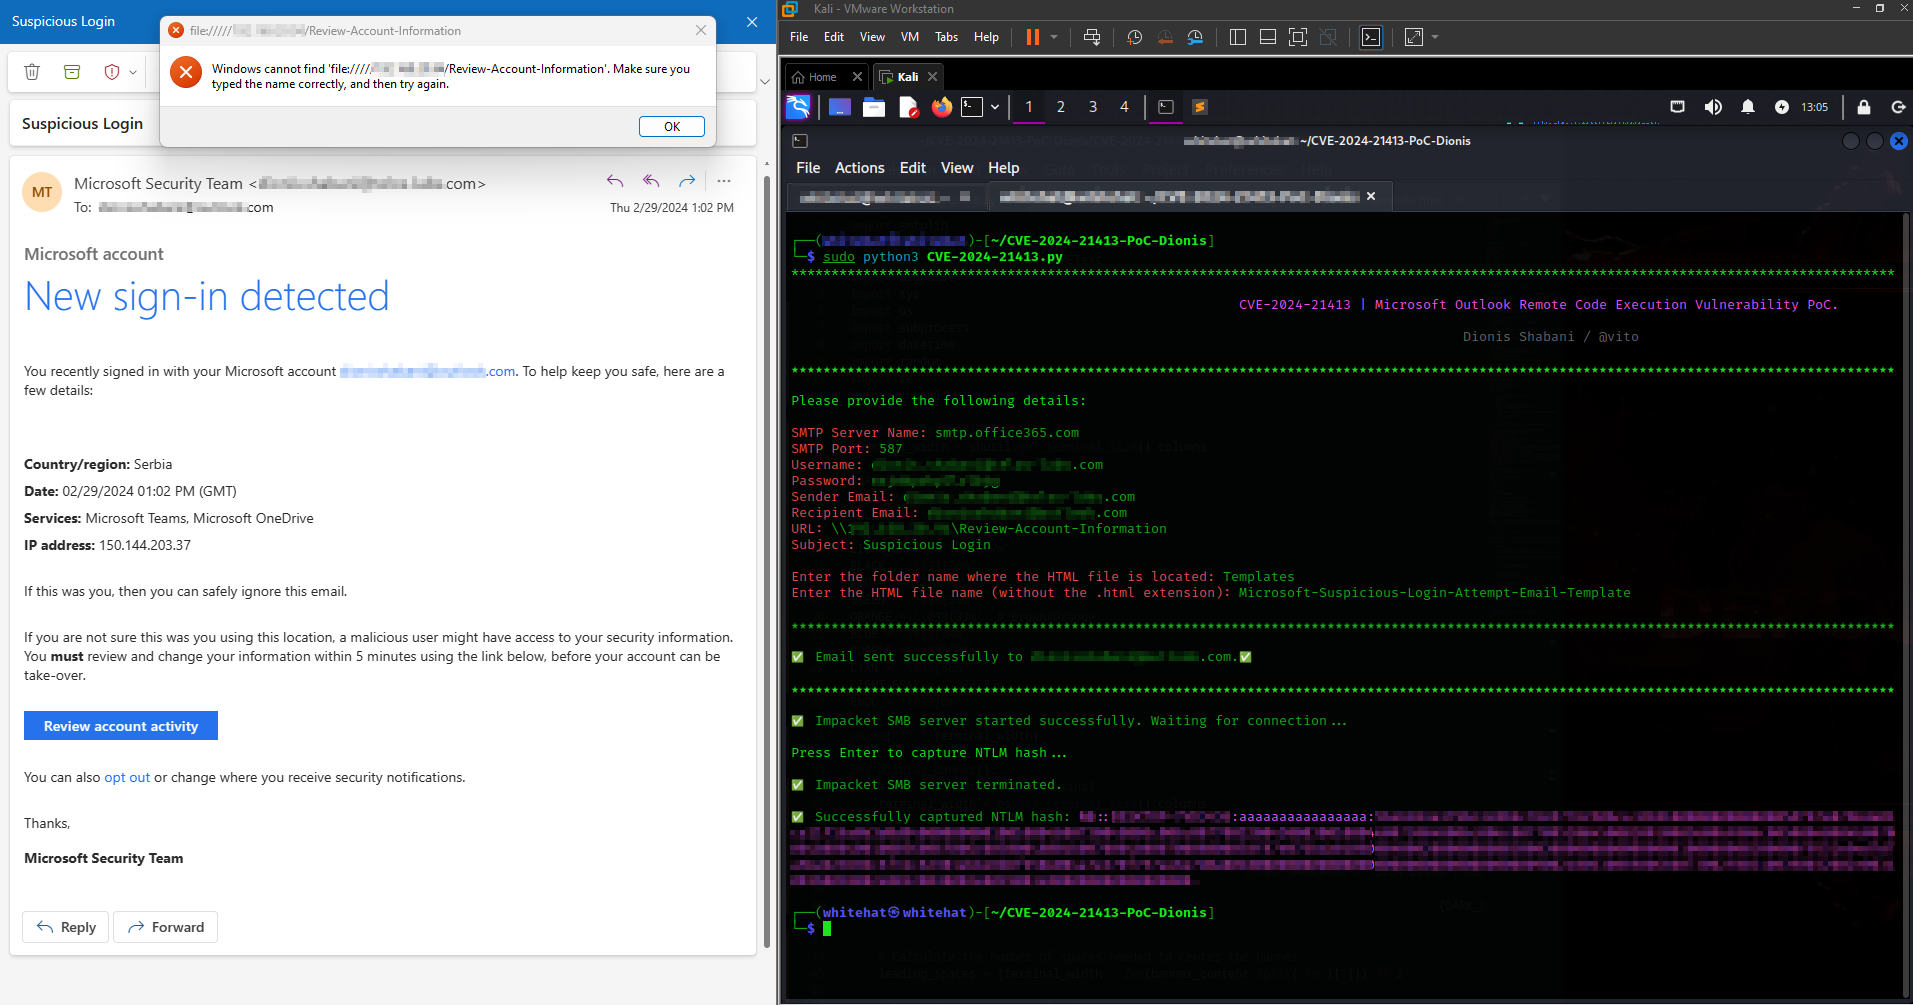The height and width of the screenshot is (1005, 1913).
Task: Switch to Kali workspace 4
Action: (x=1124, y=107)
